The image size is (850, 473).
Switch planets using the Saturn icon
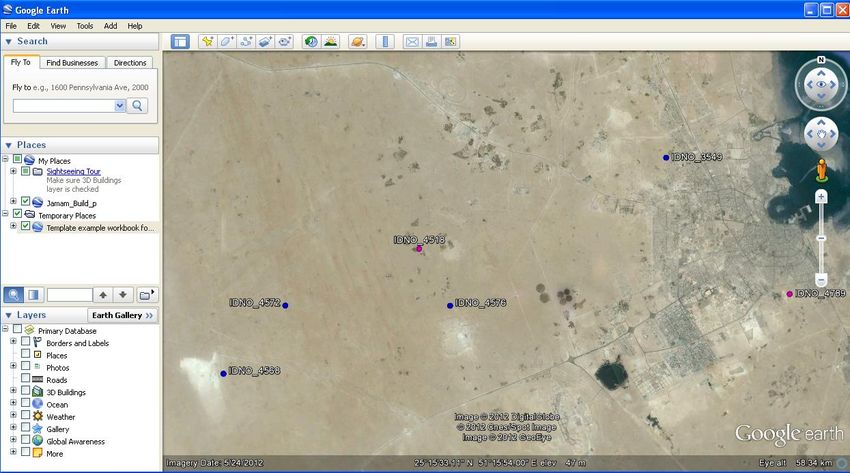[x=358, y=42]
